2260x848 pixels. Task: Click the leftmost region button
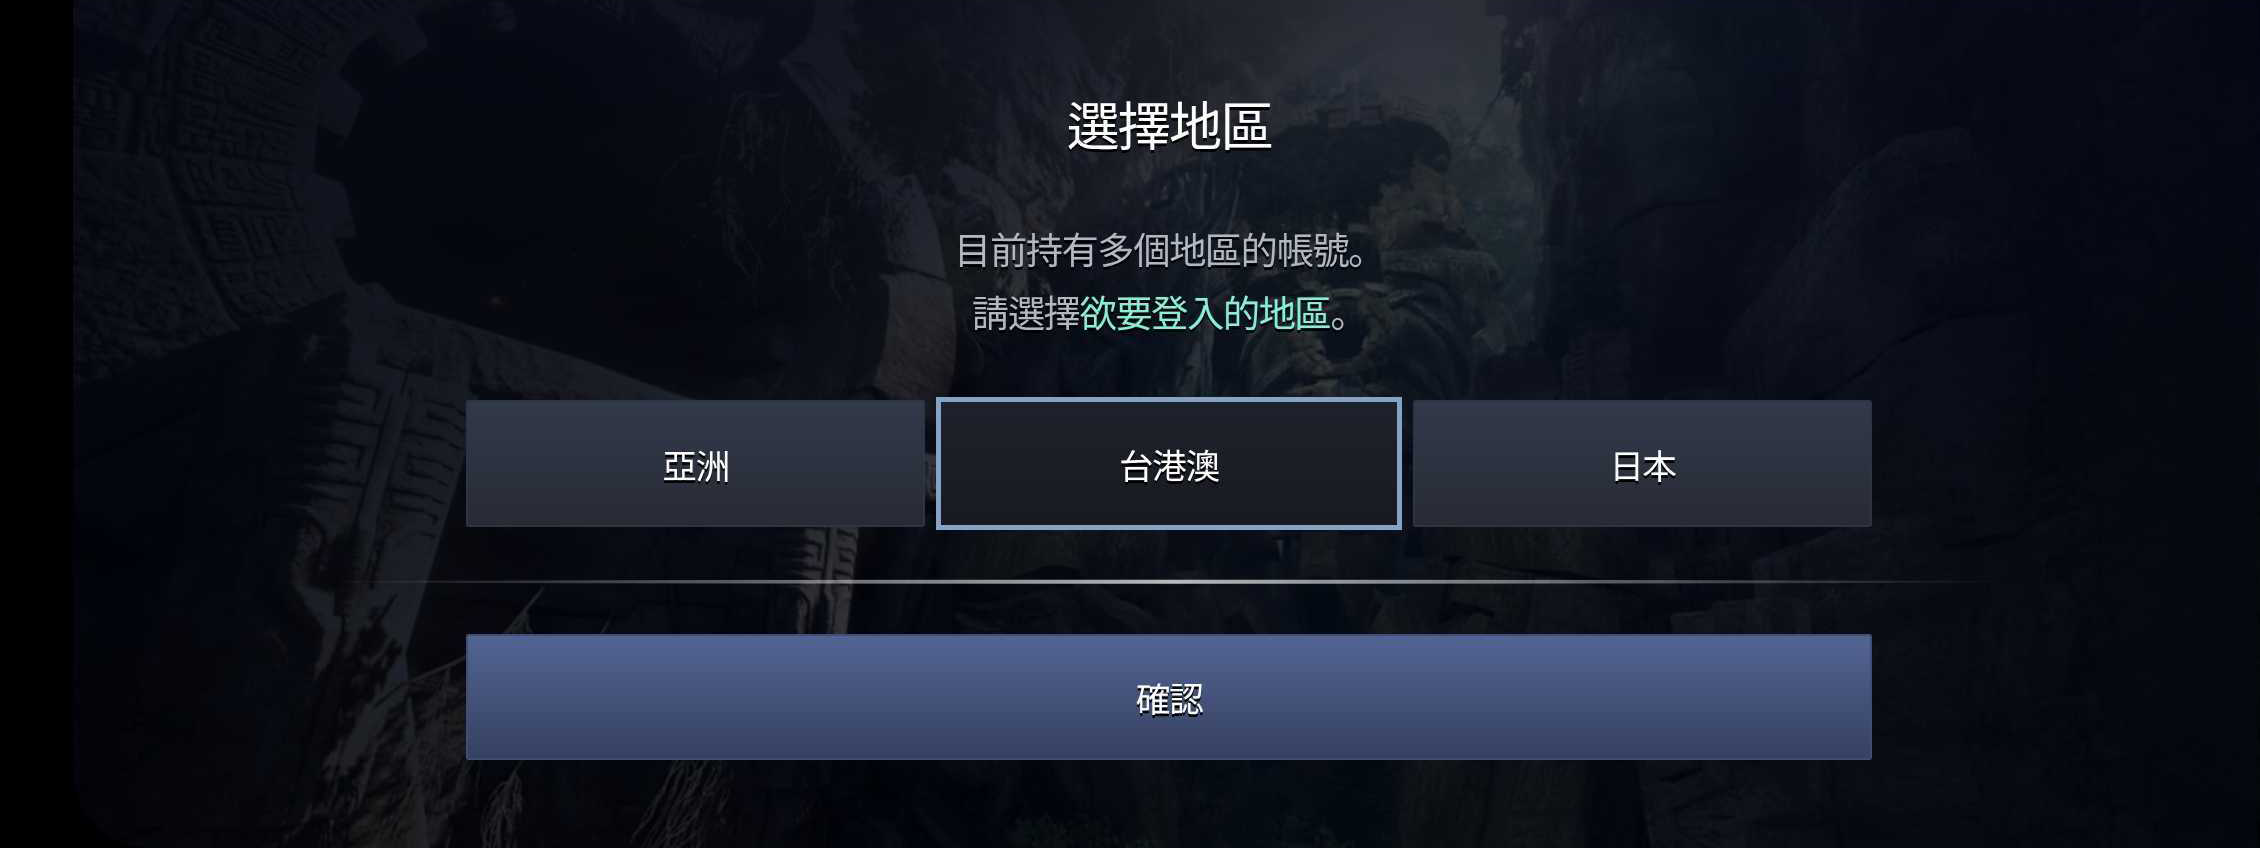(695, 464)
